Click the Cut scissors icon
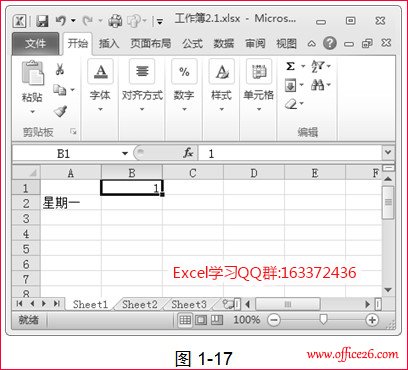The height and width of the screenshot is (370, 408). click(60, 69)
